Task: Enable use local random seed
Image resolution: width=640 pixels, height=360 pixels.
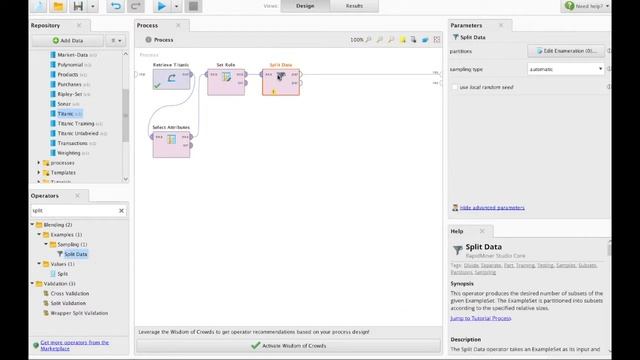Action: [x=455, y=87]
